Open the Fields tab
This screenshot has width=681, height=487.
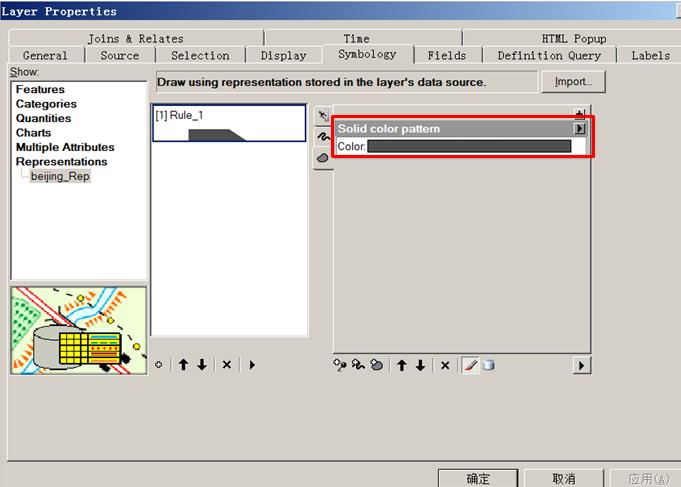tap(447, 55)
